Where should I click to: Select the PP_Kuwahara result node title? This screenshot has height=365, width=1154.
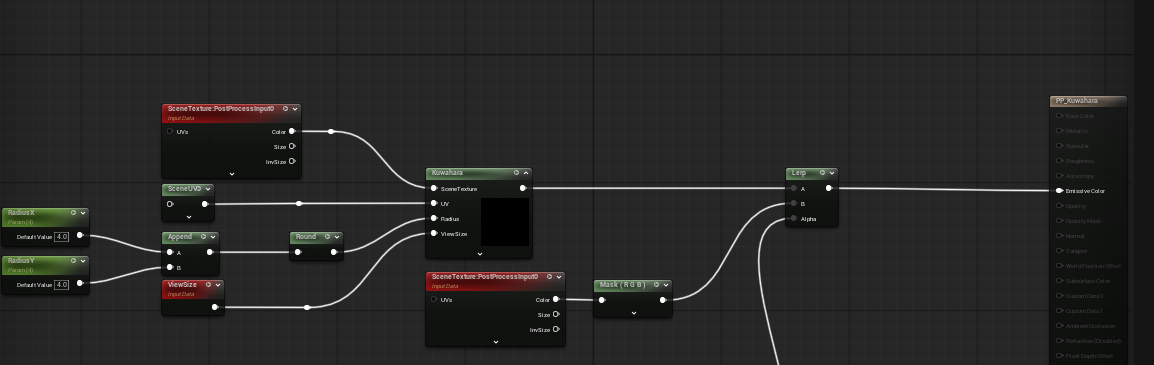[x=1077, y=101]
